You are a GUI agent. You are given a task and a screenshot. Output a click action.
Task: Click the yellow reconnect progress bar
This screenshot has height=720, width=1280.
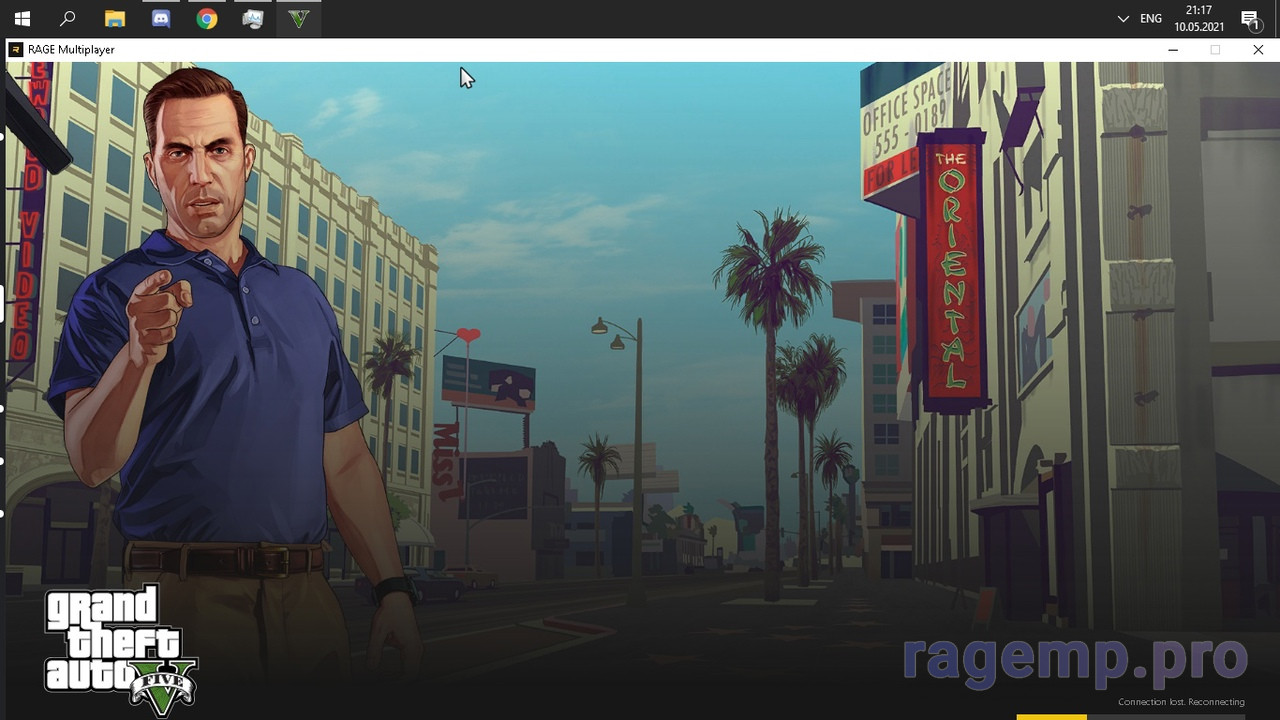pos(1051,717)
